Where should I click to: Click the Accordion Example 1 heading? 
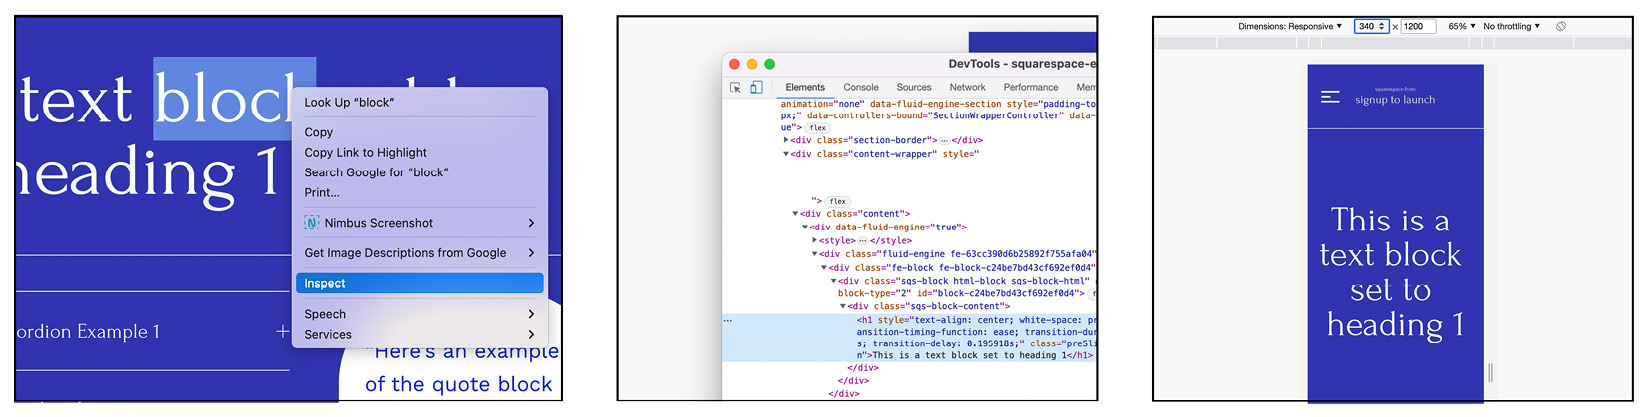(x=88, y=331)
